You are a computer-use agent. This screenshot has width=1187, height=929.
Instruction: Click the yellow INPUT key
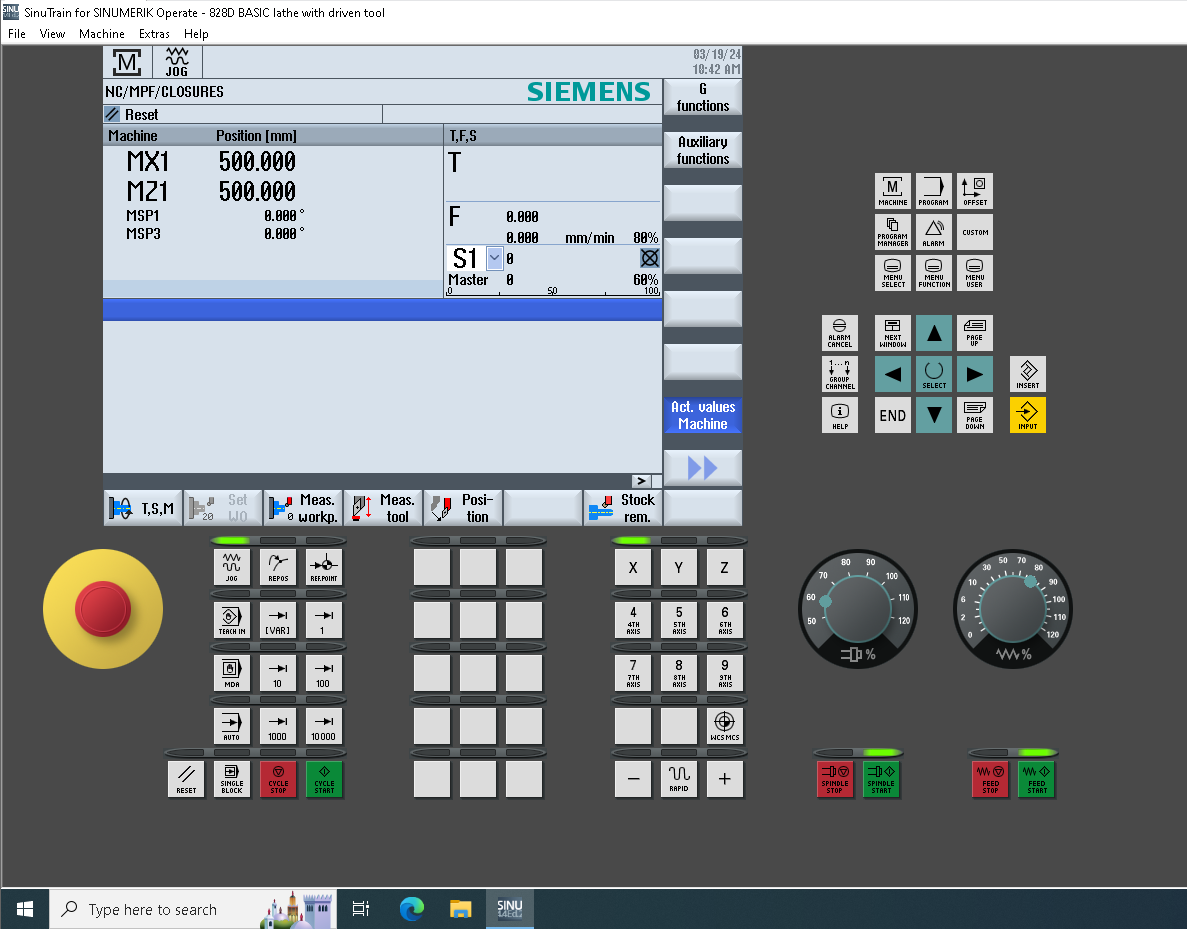[1027, 415]
